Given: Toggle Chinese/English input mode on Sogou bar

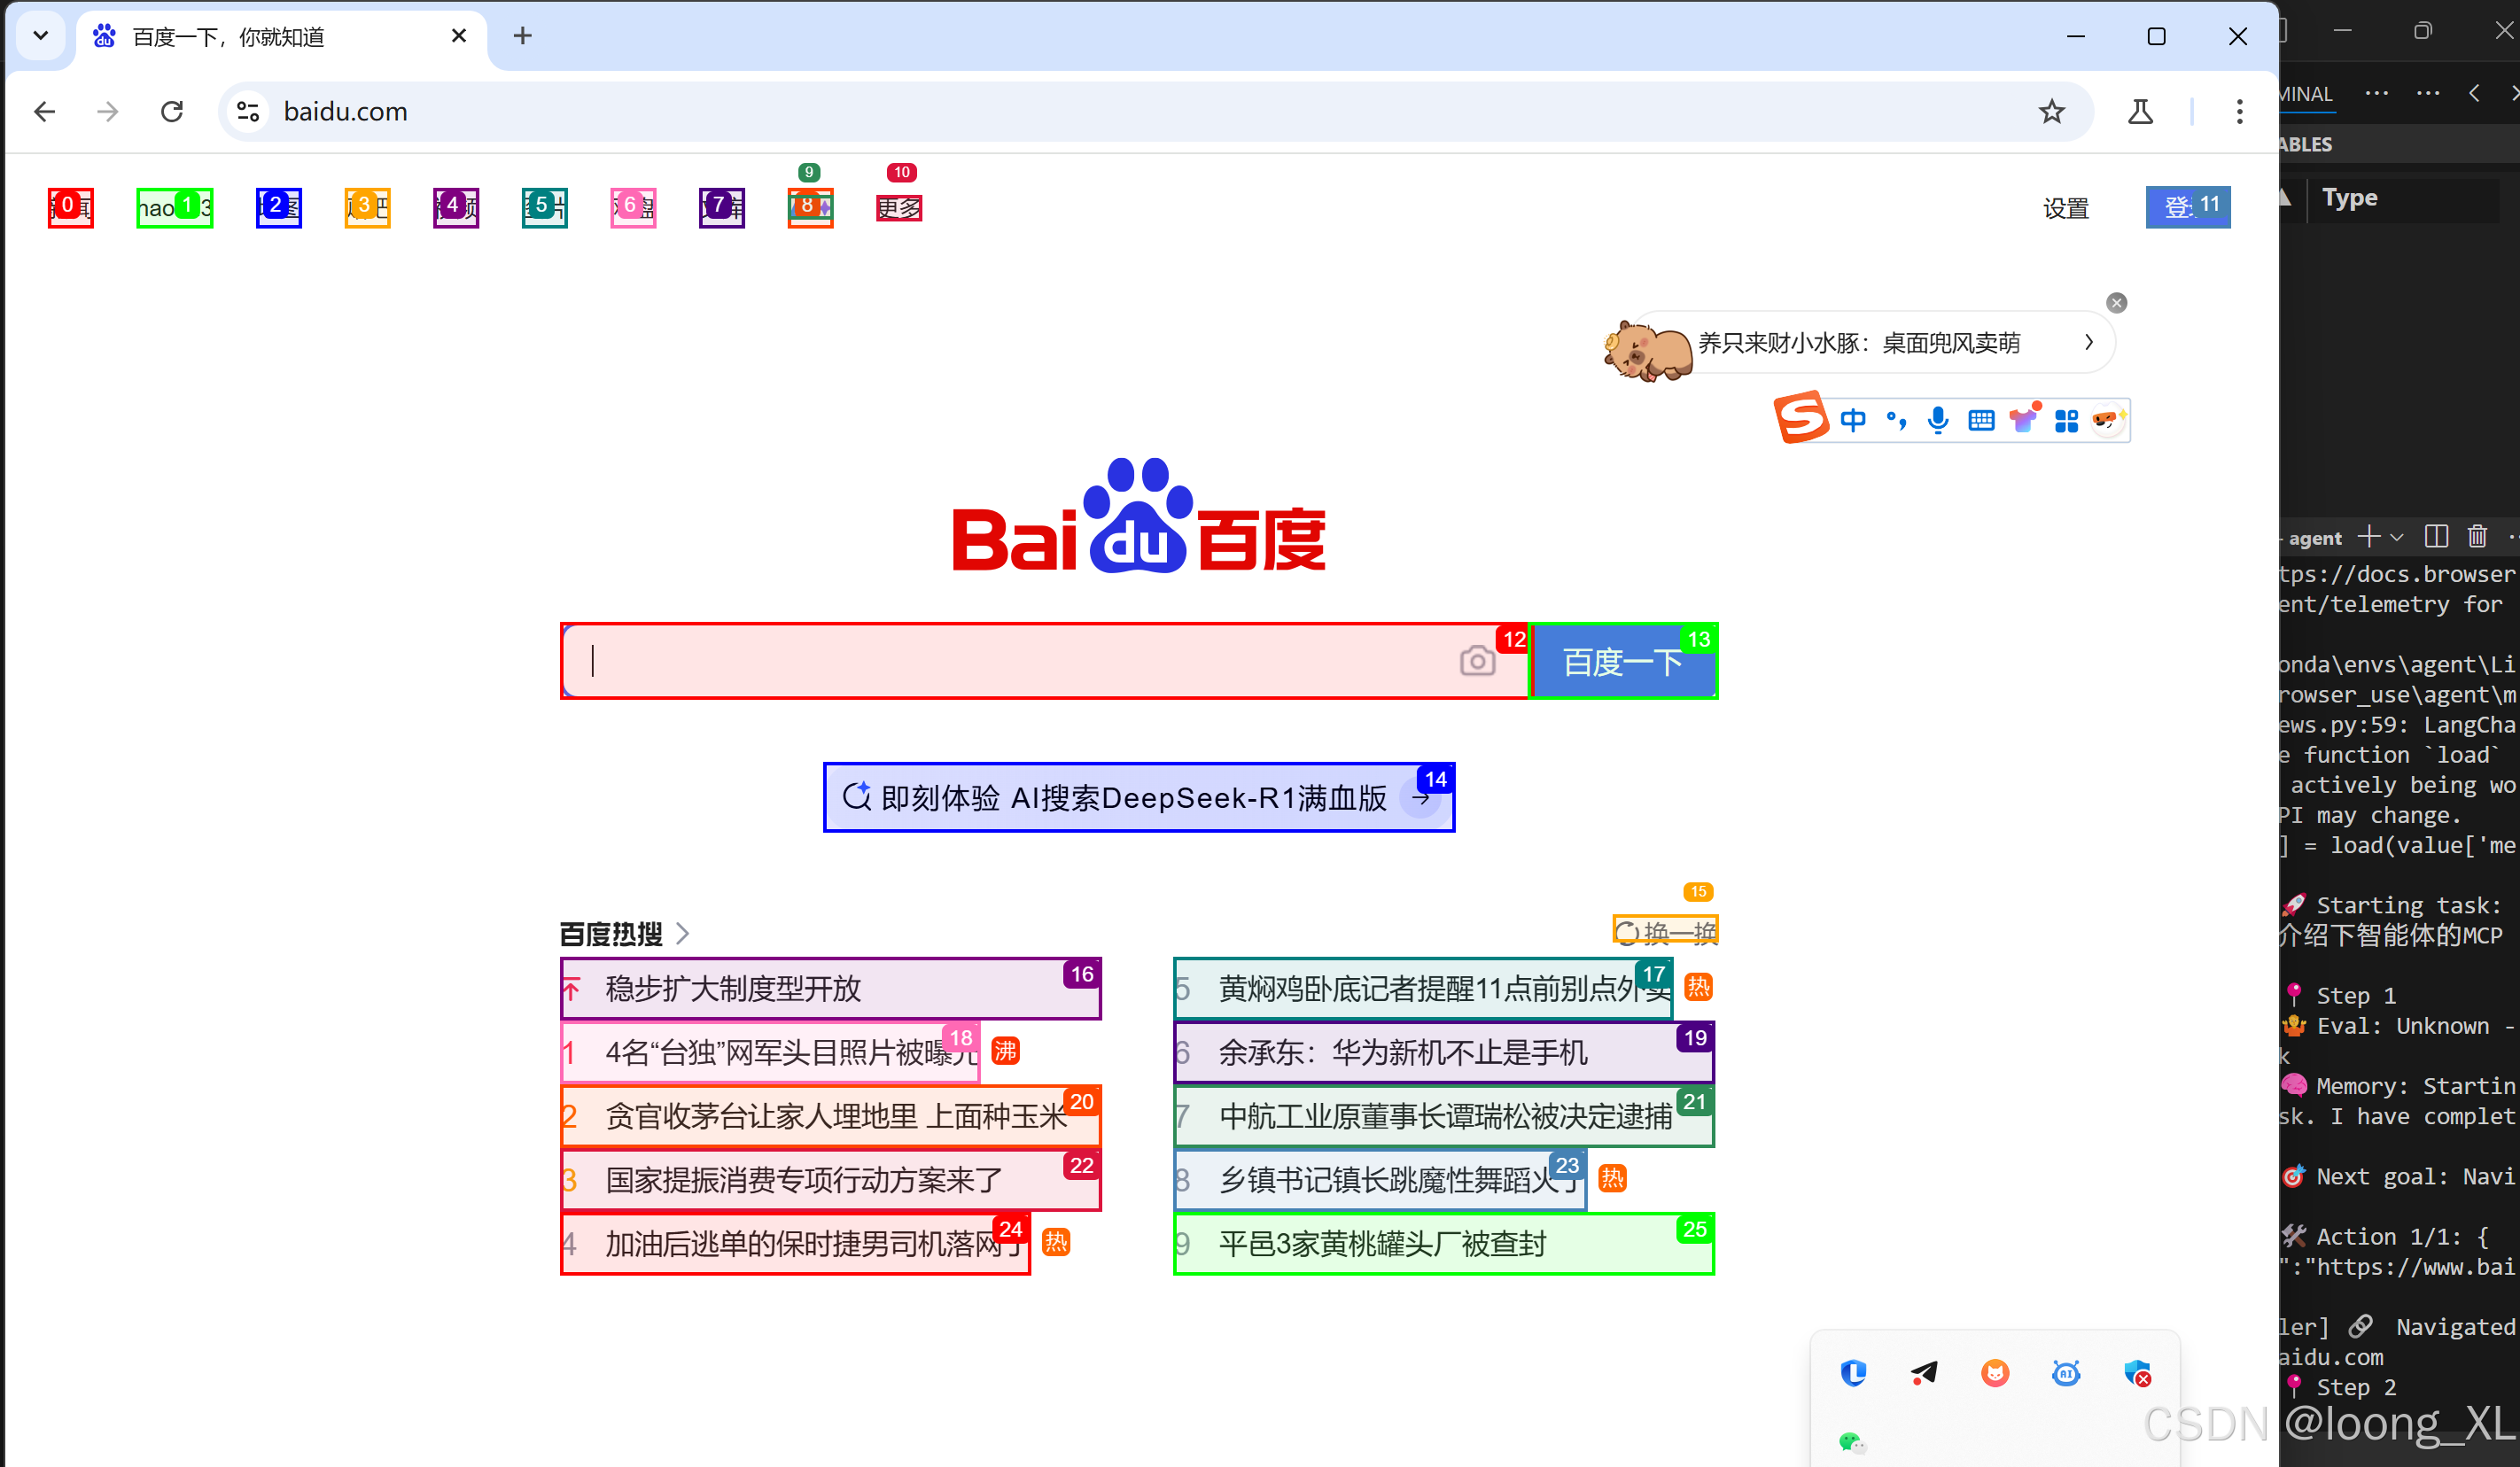Looking at the screenshot, I should tap(1853, 420).
